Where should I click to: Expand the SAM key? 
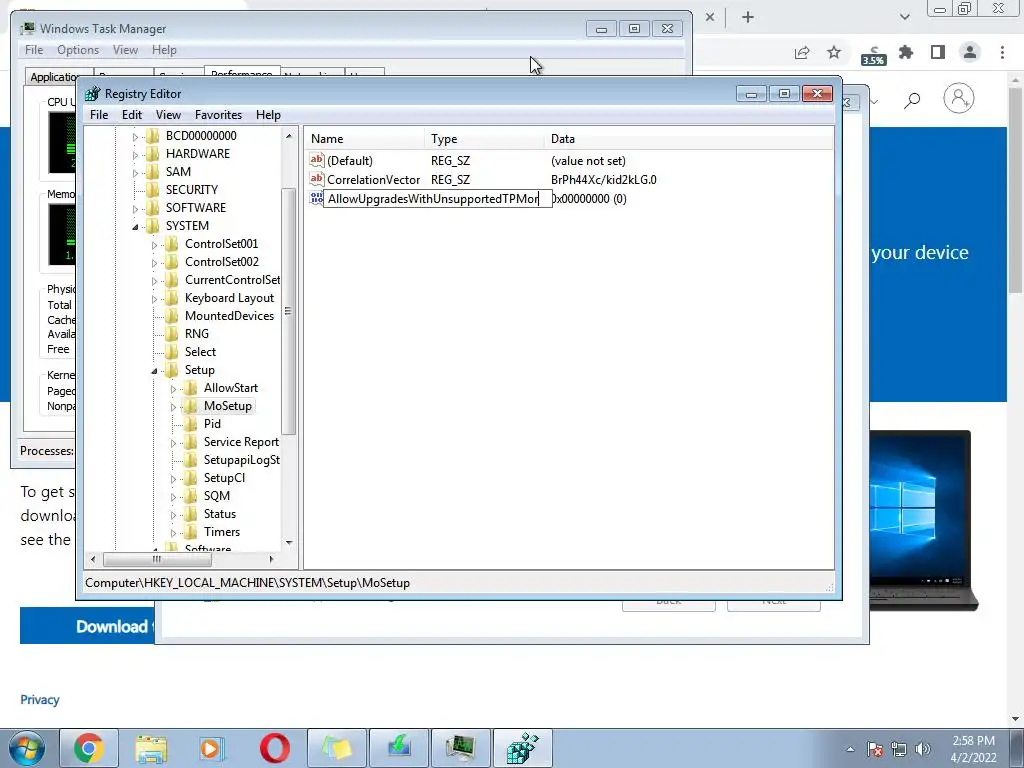(x=135, y=172)
